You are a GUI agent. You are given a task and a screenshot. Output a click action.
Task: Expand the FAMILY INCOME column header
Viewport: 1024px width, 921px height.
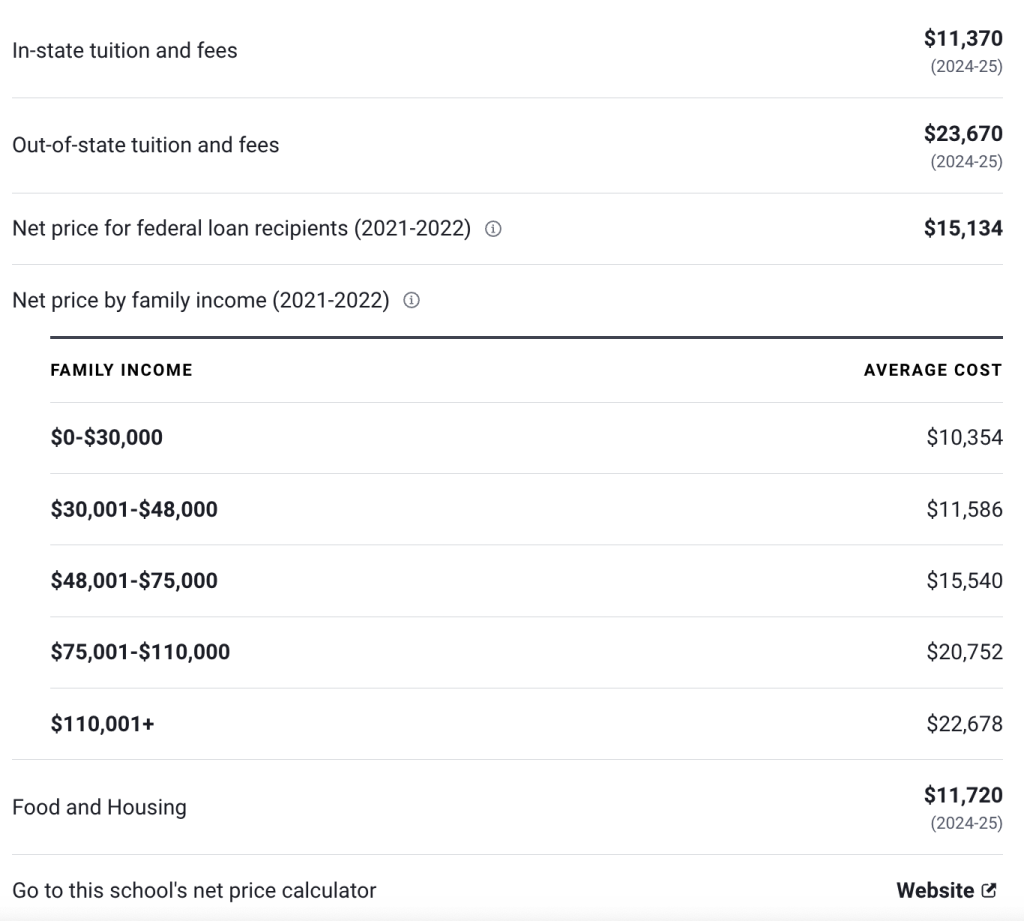tap(121, 369)
